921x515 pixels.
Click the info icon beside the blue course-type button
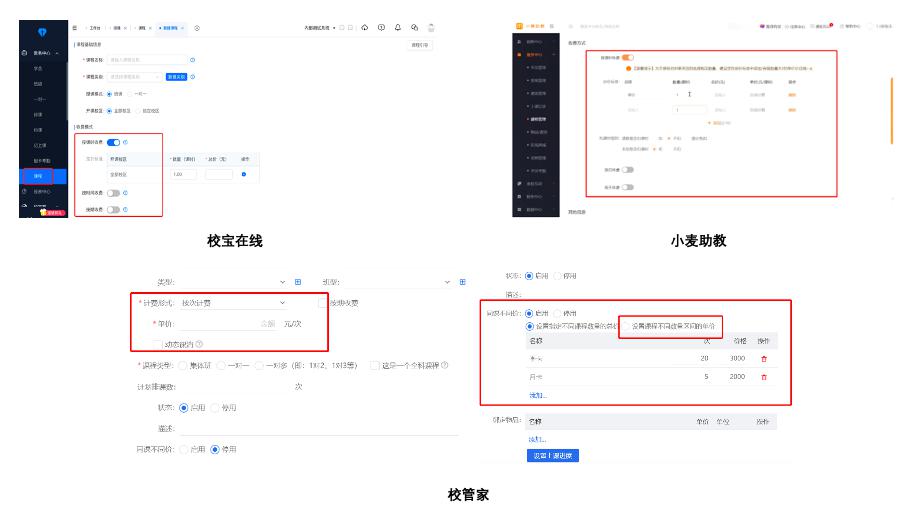coord(193,77)
